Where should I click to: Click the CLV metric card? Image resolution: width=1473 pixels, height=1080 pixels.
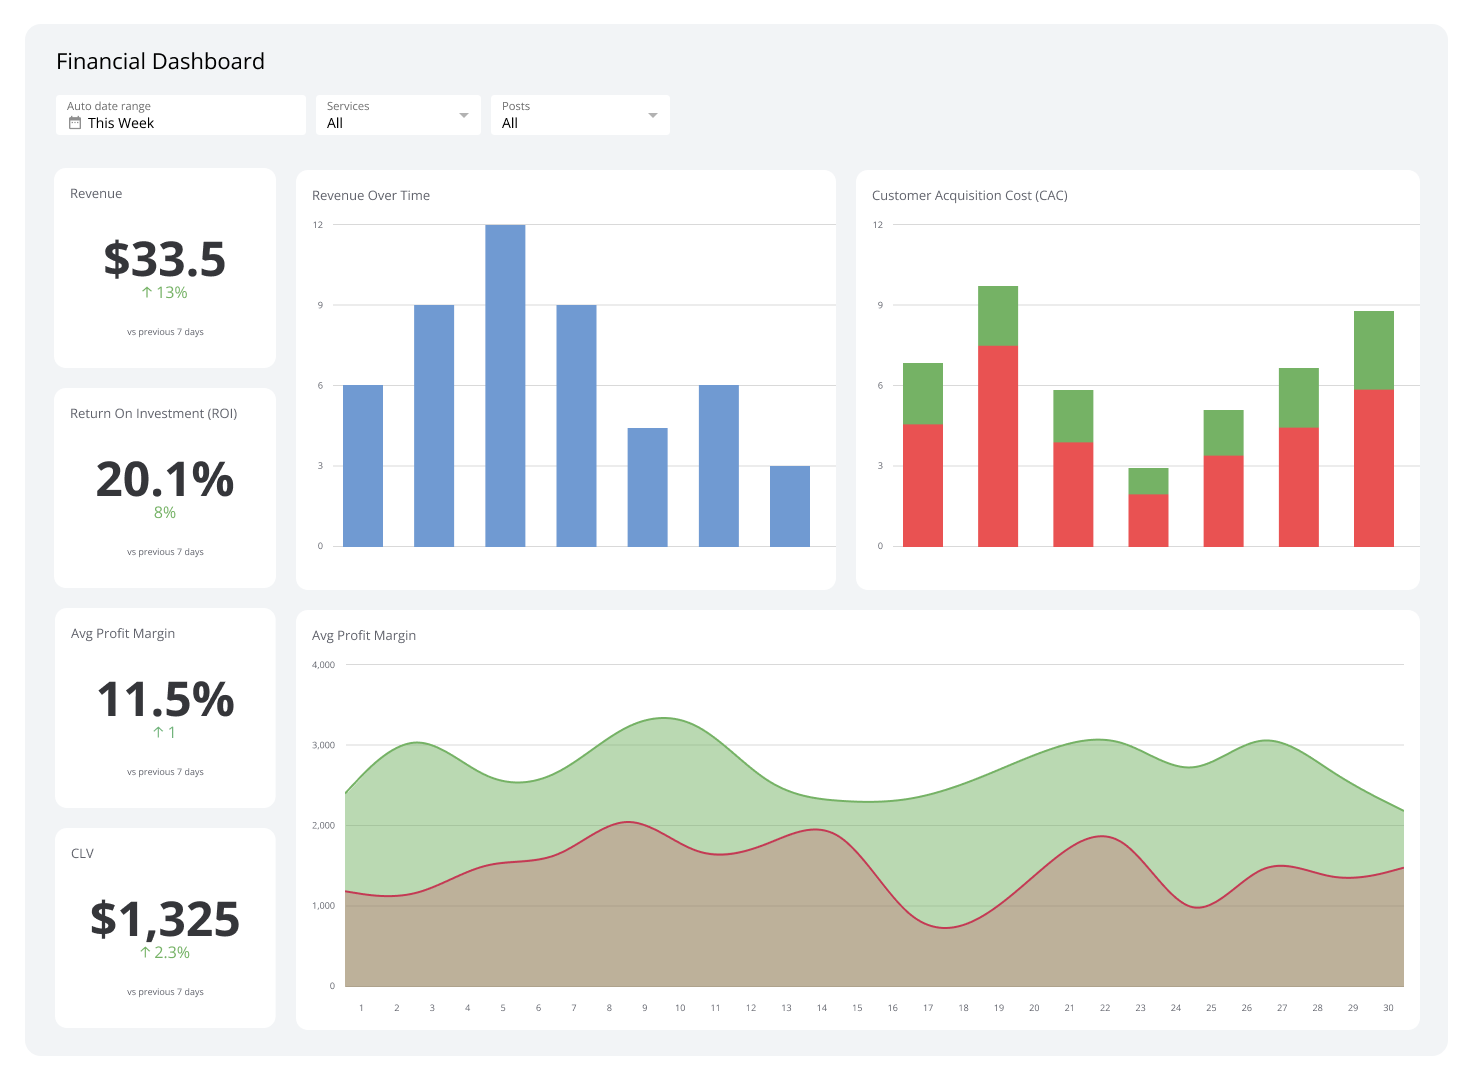pyautogui.click(x=164, y=925)
